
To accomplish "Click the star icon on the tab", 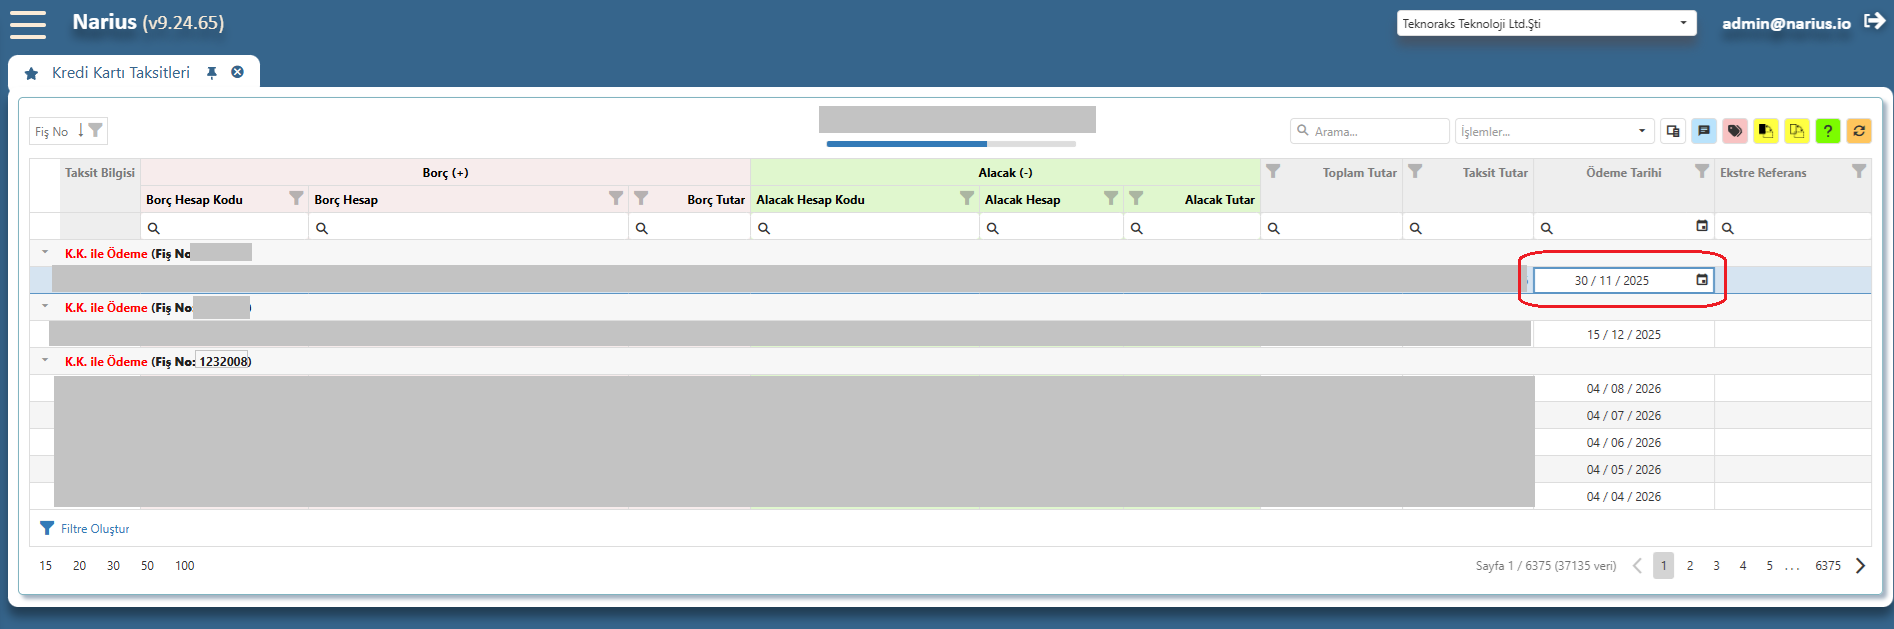I will [31, 73].
